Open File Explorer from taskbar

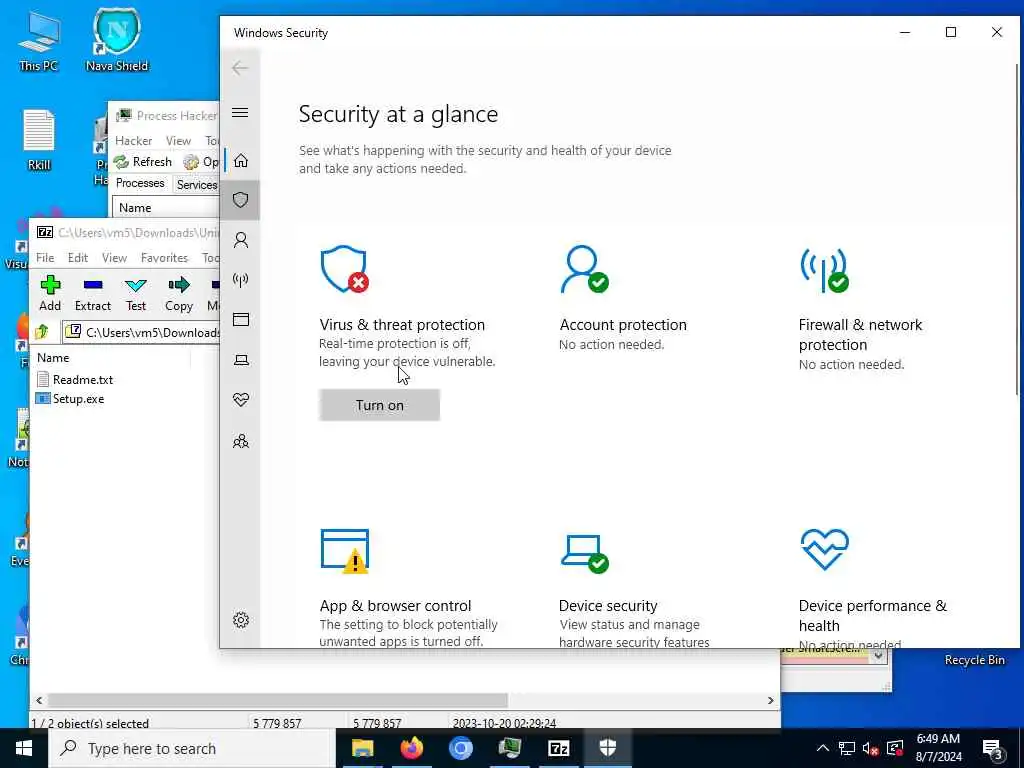coord(362,748)
